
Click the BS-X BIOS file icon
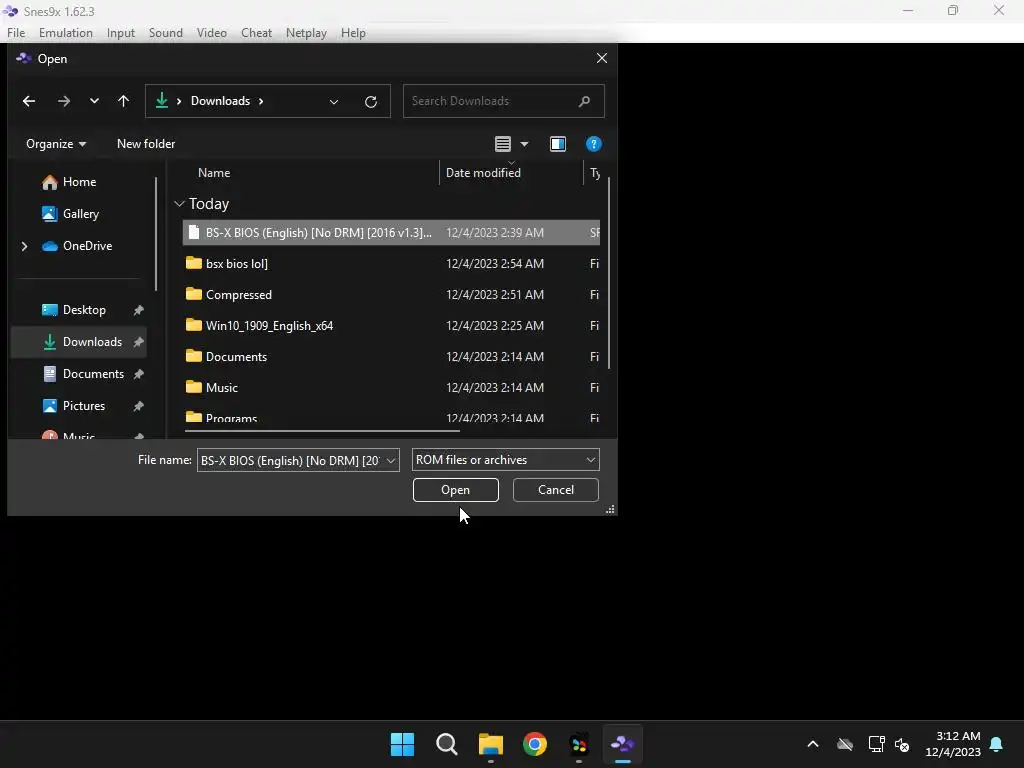193,232
